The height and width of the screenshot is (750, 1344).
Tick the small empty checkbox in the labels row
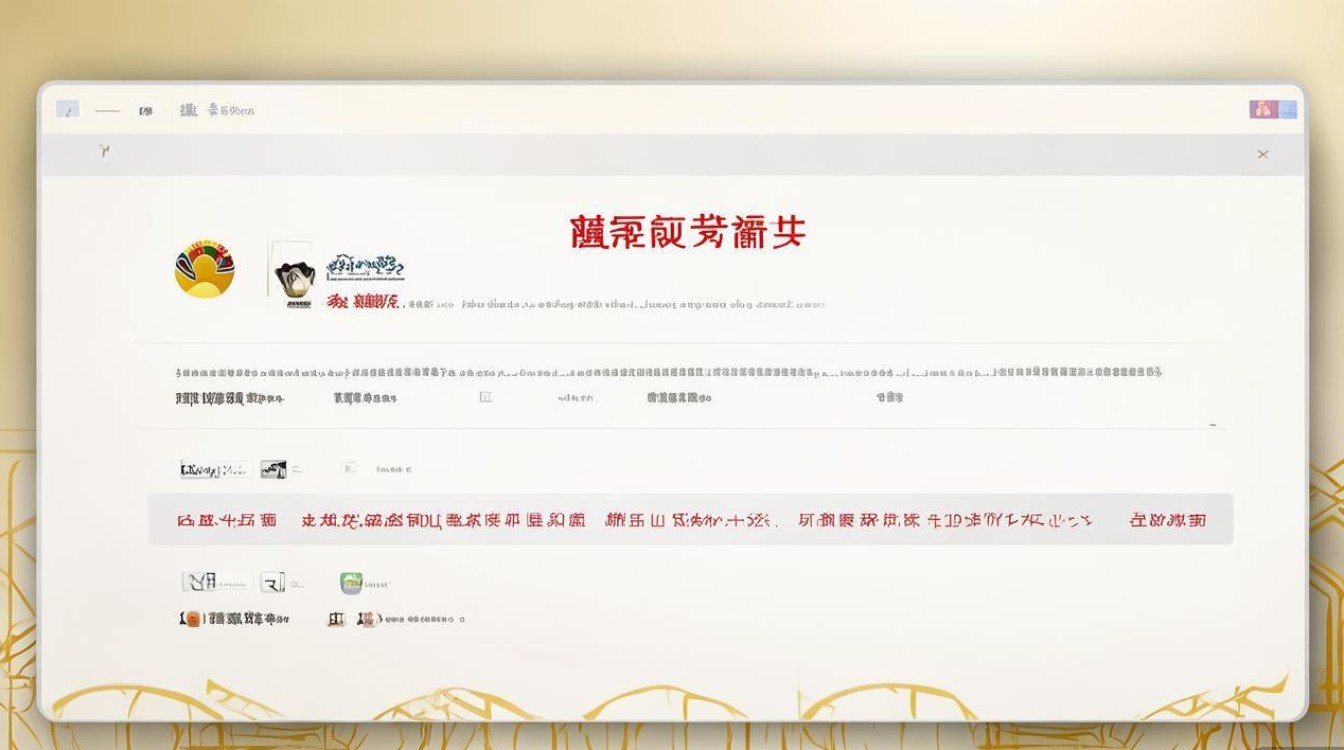(486, 397)
